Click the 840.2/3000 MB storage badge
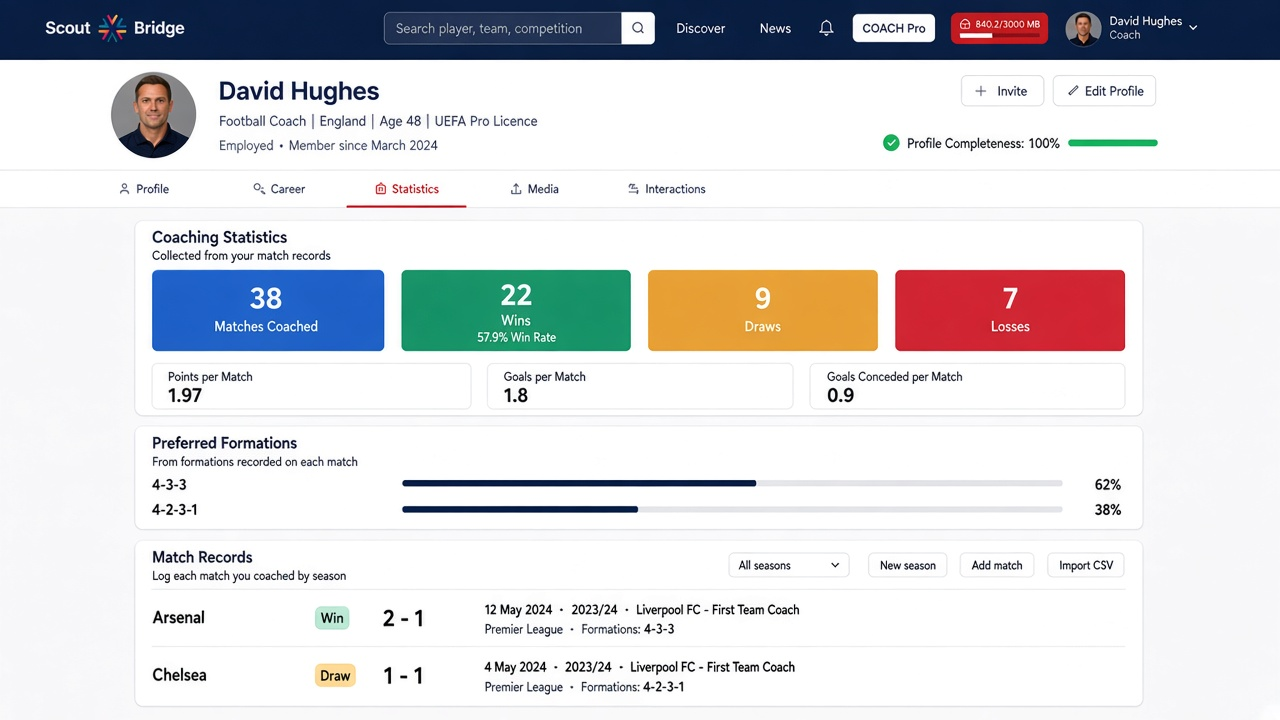Screen dimensions: 1280x720 999,28
